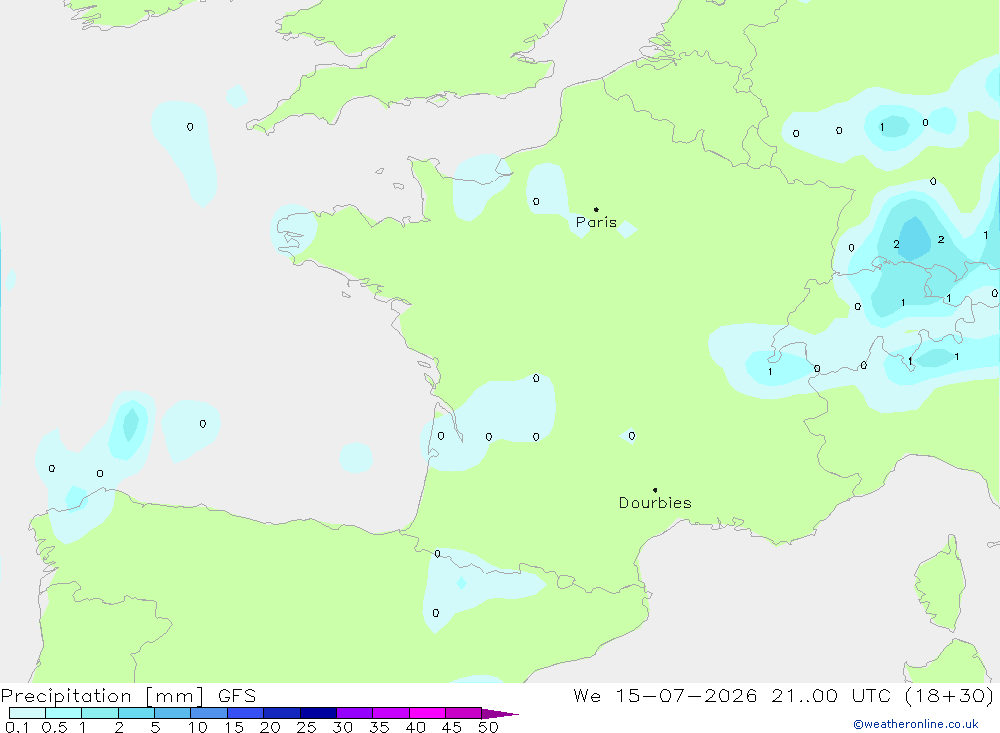
Task: Click the 'We' weekday abbreviation
Action: tap(587, 696)
